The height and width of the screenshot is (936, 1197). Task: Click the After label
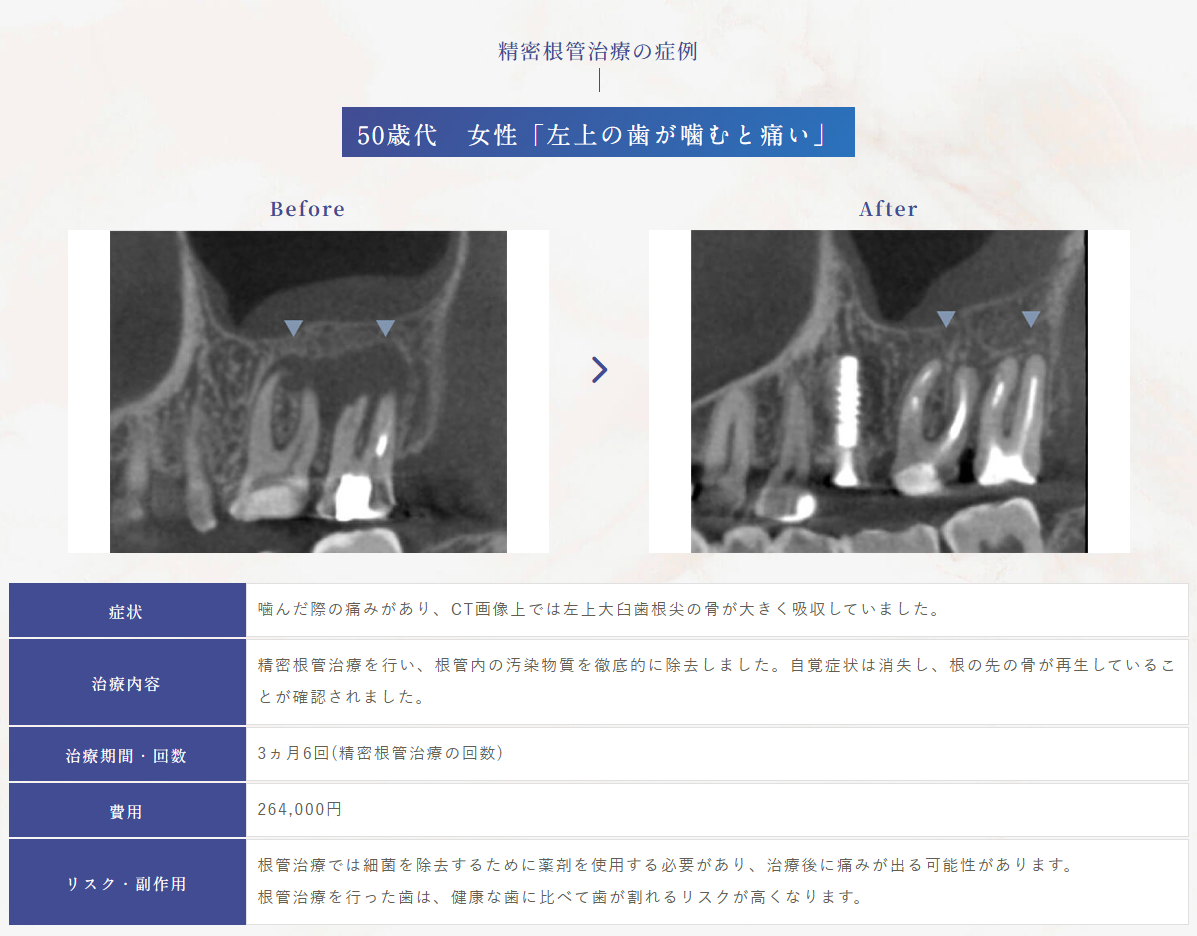click(x=889, y=208)
